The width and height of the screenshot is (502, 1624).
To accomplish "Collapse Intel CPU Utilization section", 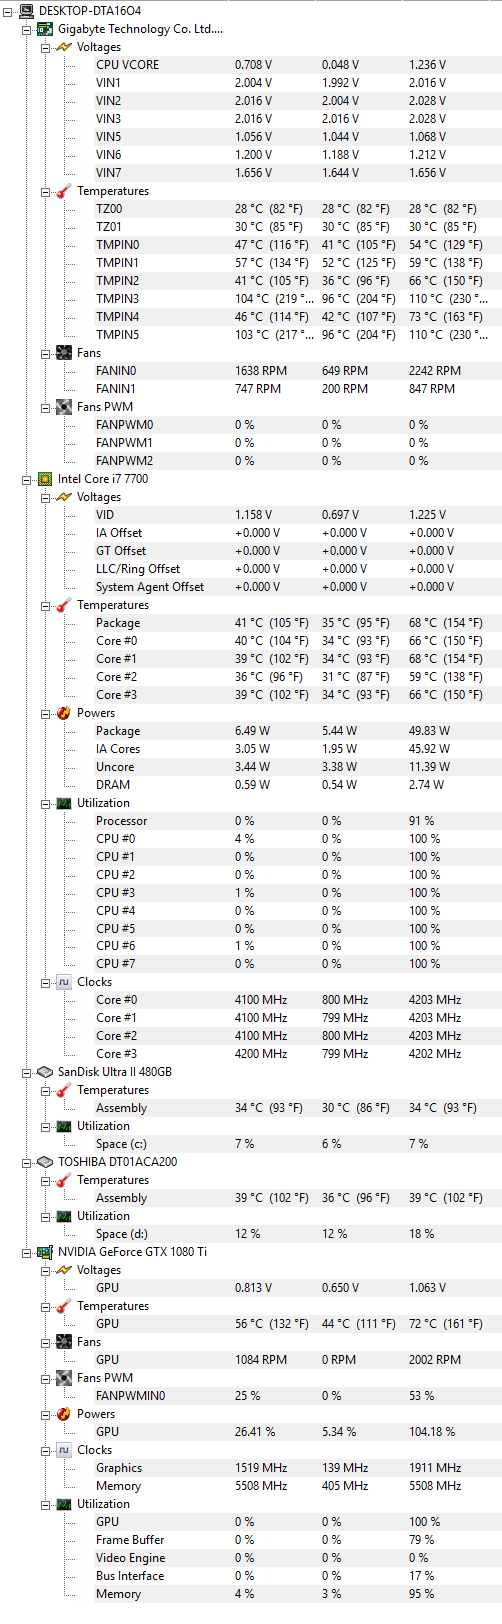I will pos(45,803).
